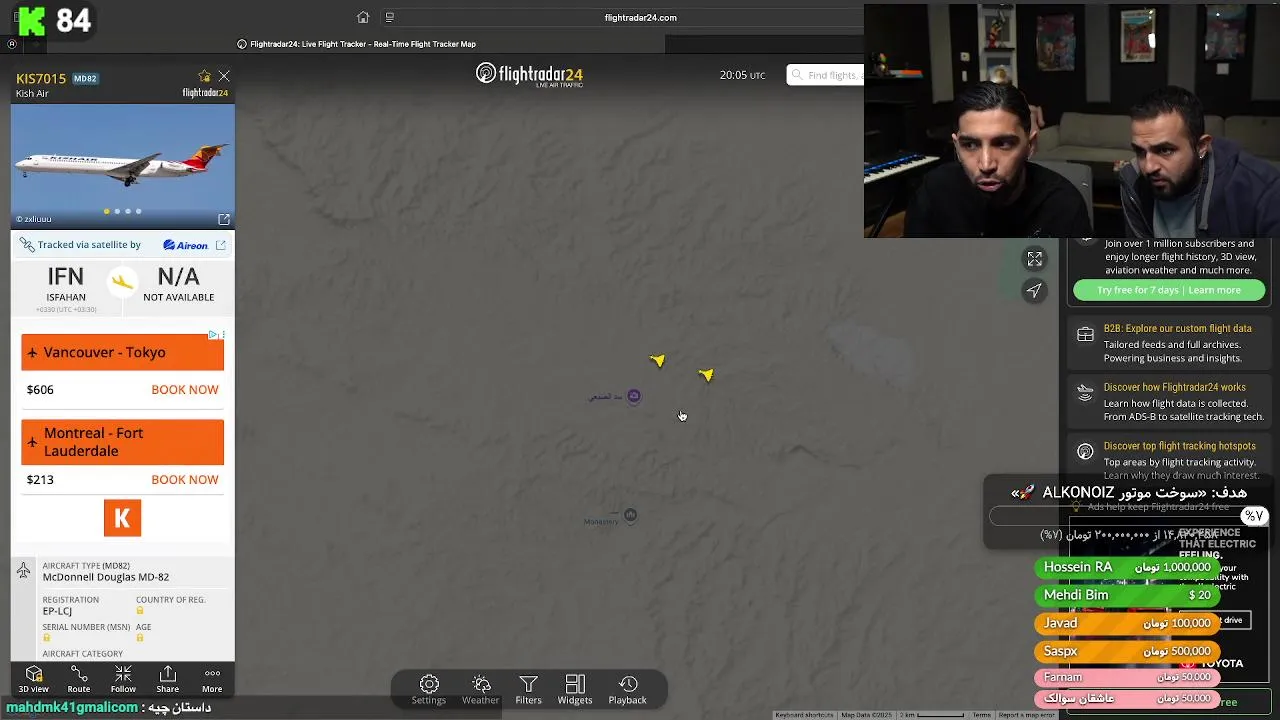Click the locked Country of Reg. icon

(x=140, y=611)
